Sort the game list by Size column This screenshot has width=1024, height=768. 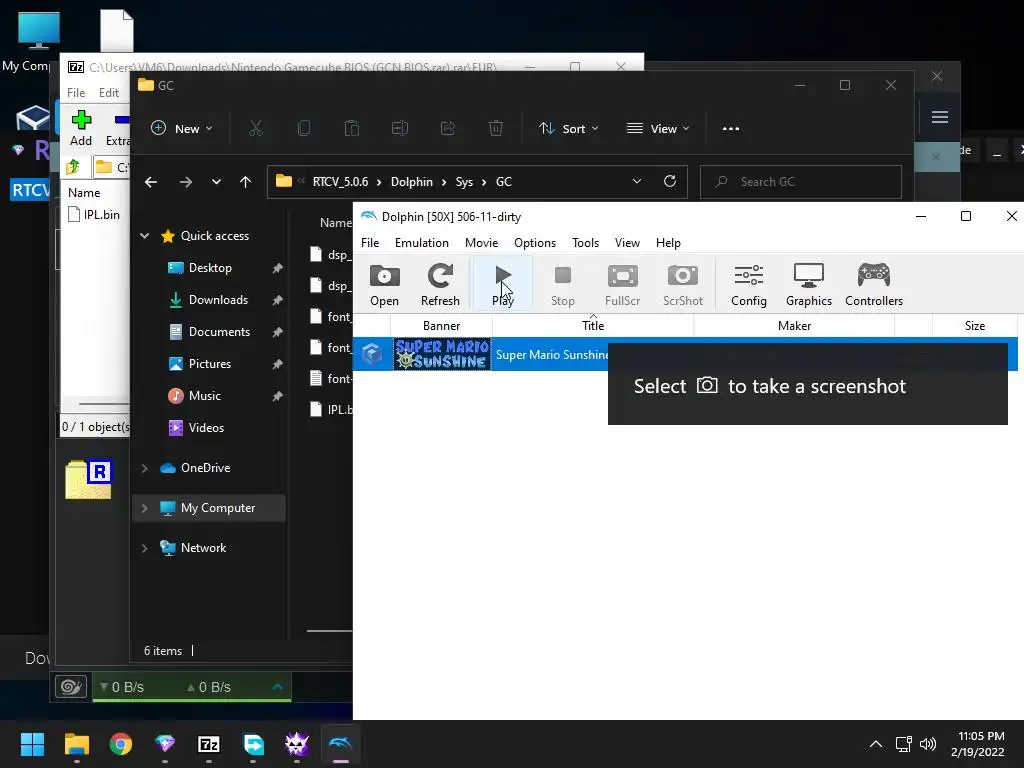pyautogui.click(x=975, y=325)
